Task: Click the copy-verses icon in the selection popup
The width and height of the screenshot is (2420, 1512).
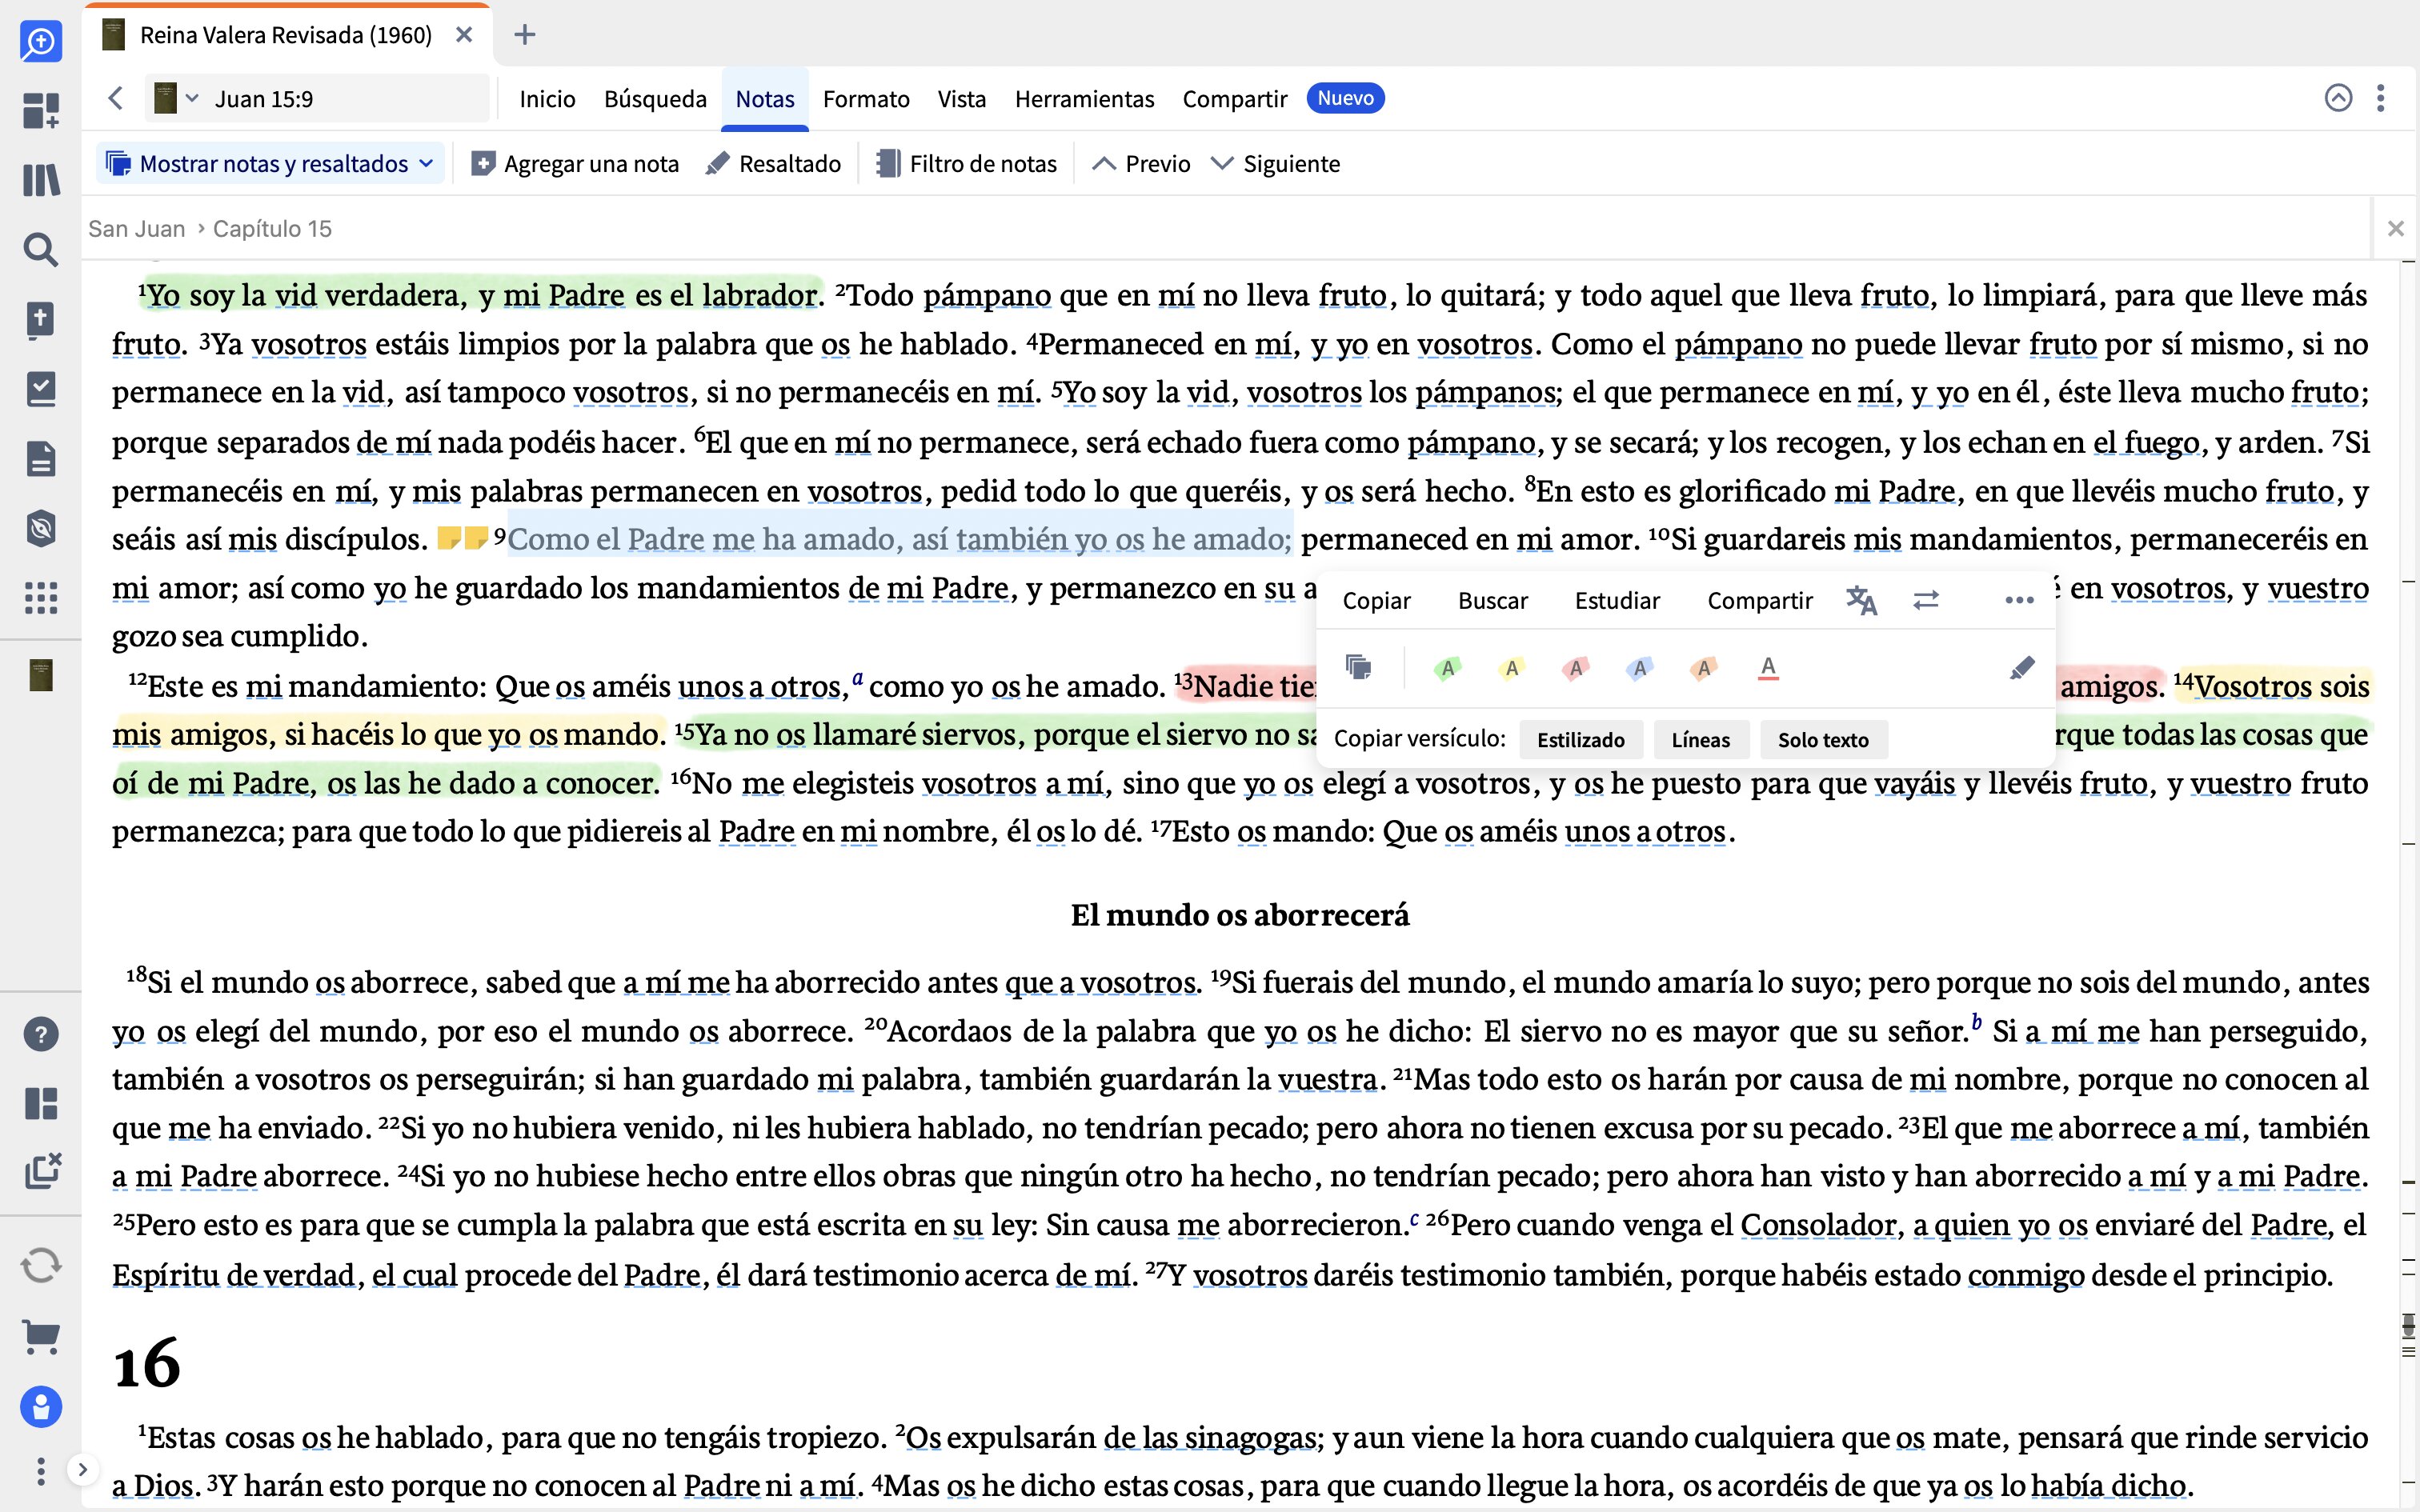Action: 1360,667
